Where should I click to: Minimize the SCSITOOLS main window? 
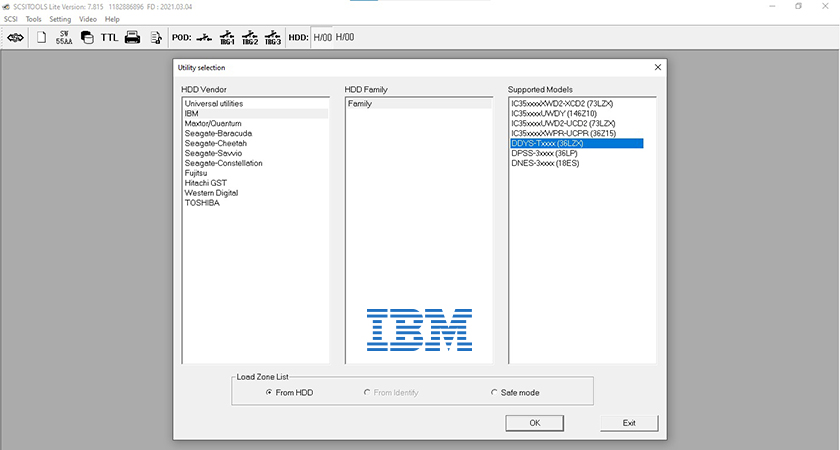pyautogui.click(x=772, y=6)
